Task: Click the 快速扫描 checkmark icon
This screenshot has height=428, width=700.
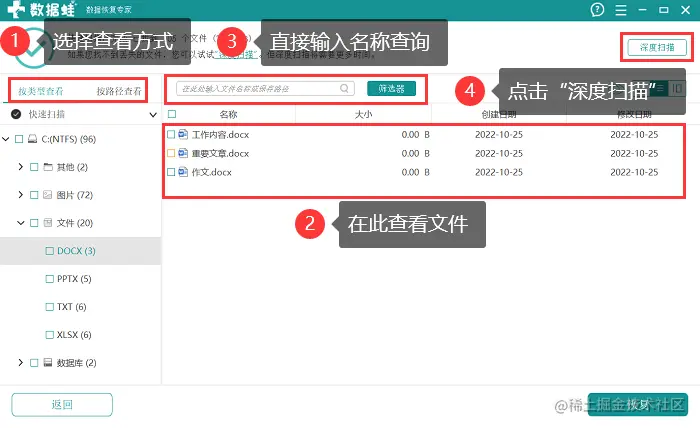Action: [x=16, y=114]
